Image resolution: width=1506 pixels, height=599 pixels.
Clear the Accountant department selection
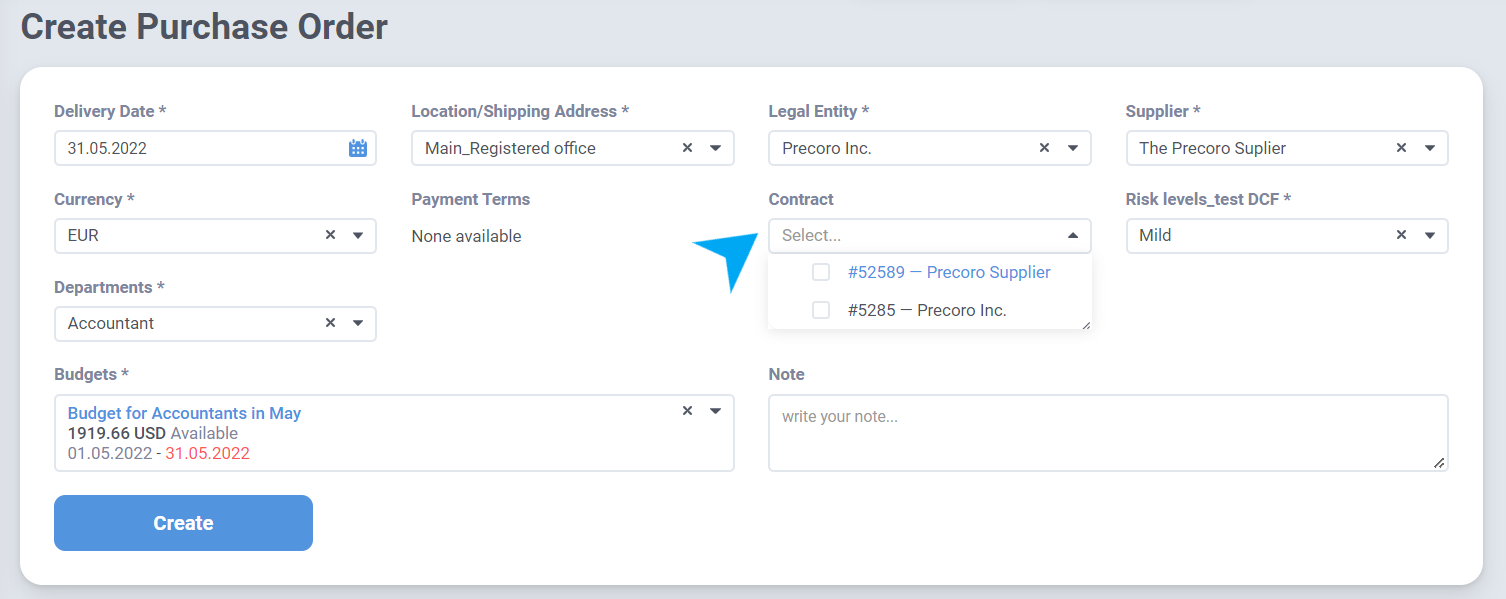[x=330, y=323]
